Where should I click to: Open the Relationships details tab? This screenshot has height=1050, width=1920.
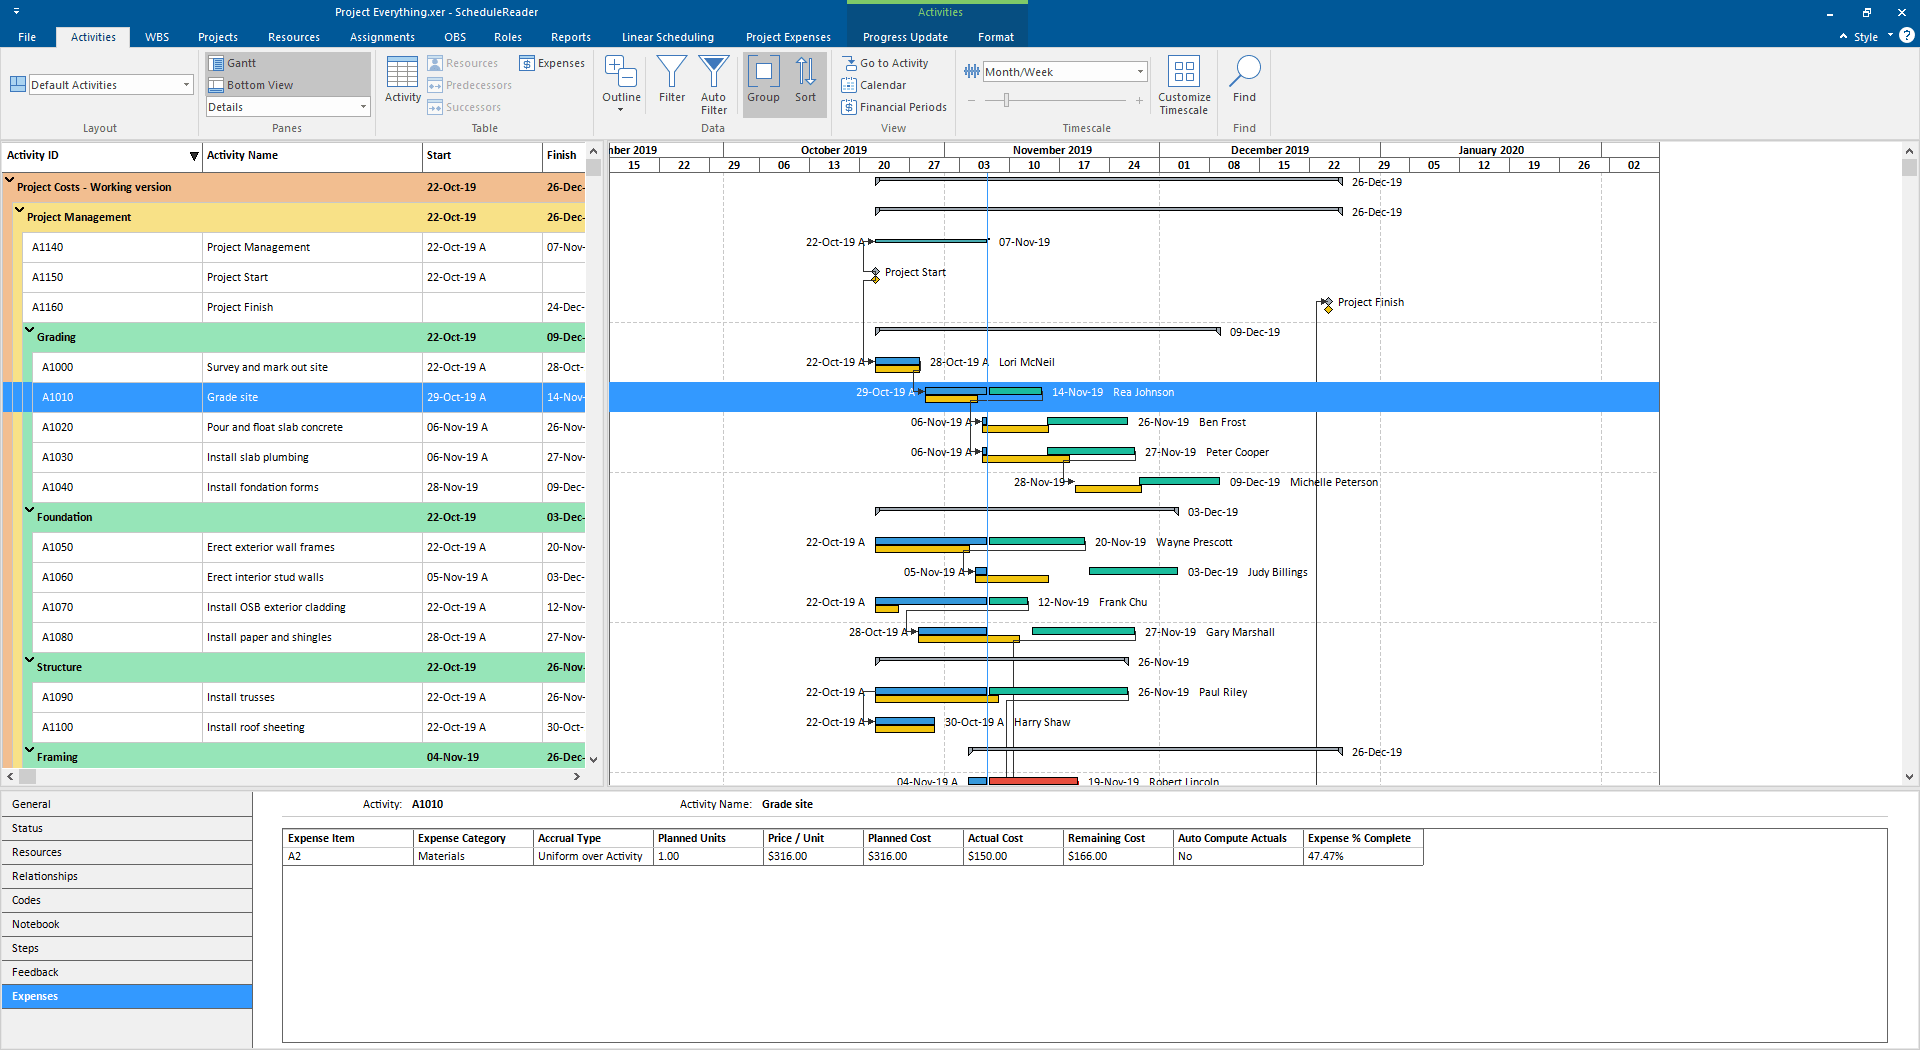pyautogui.click(x=127, y=876)
